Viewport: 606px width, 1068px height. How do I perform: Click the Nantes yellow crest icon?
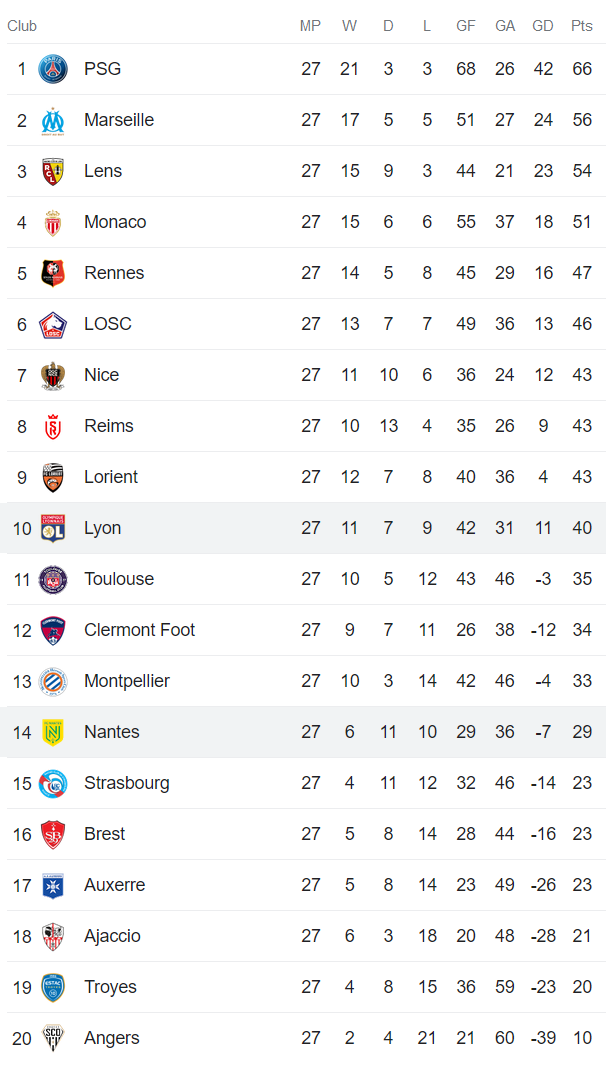tap(53, 732)
